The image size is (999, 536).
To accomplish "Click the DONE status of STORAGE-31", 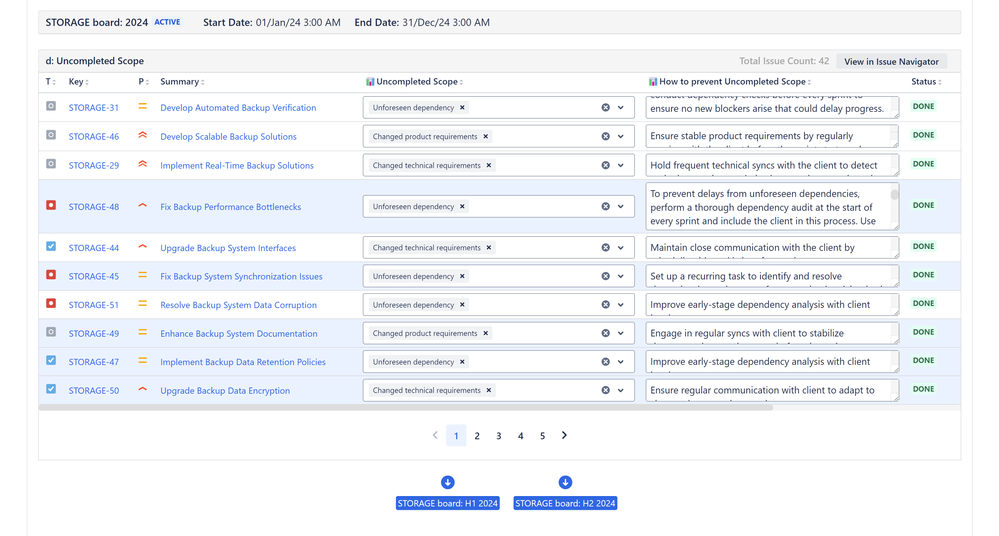I will tap(923, 106).
